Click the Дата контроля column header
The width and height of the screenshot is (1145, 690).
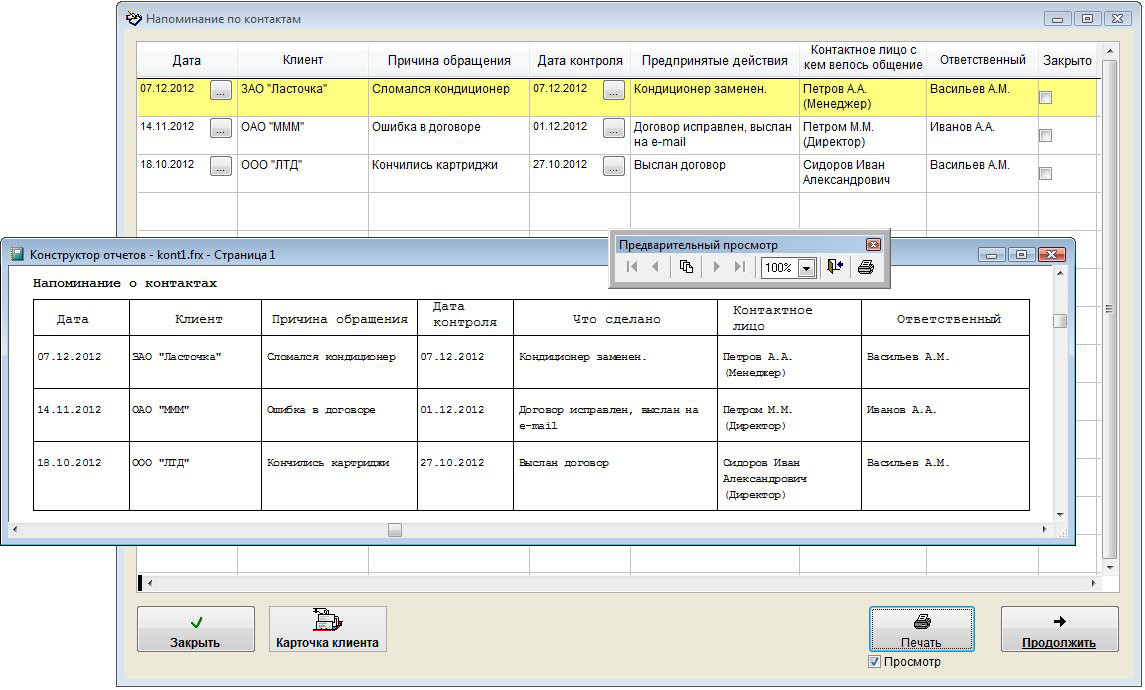pyautogui.click(x=579, y=60)
